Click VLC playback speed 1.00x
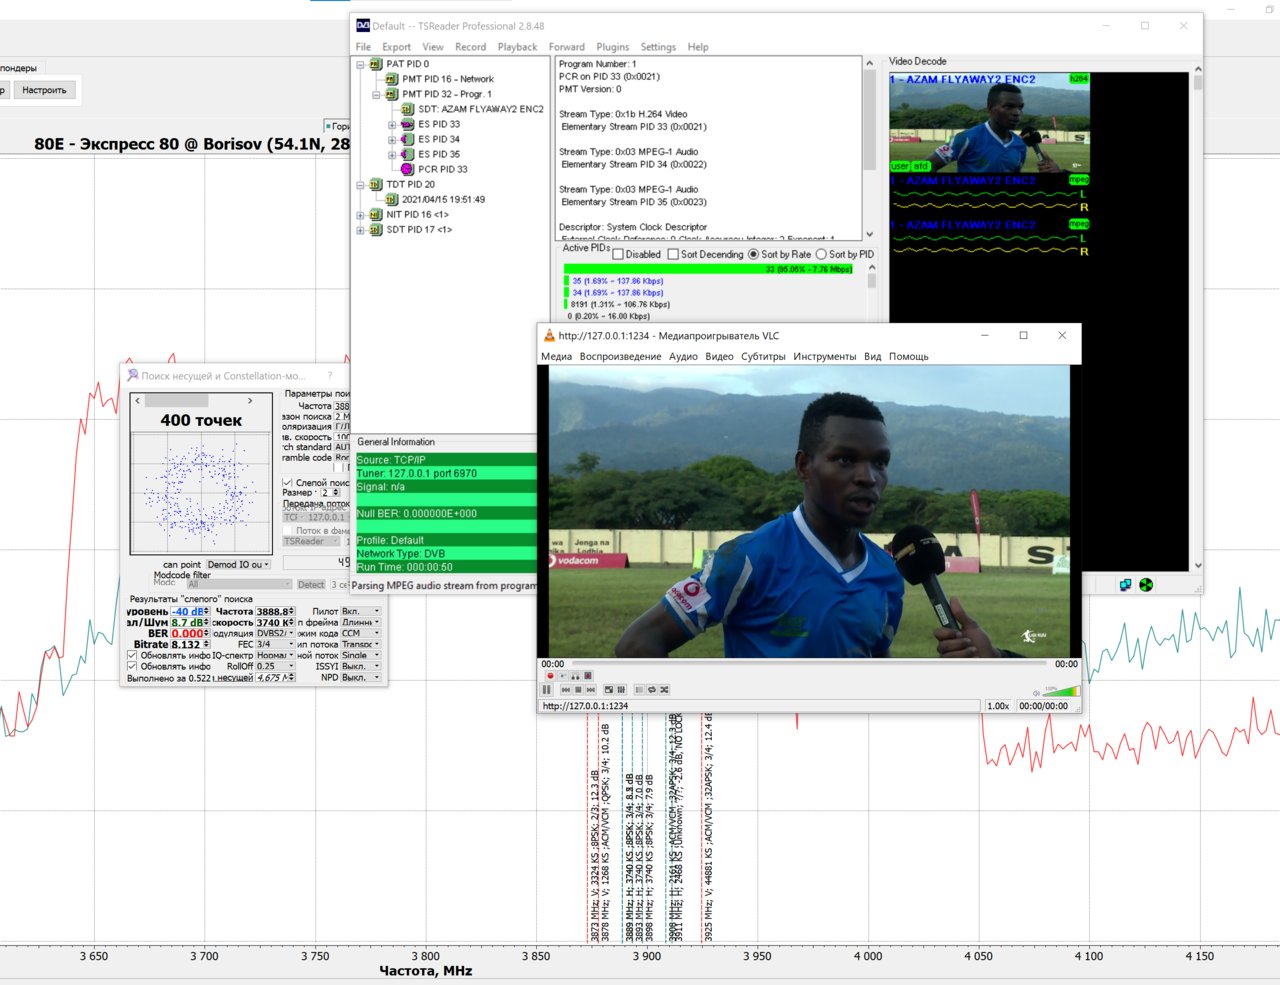The width and height of the screenshot is (1280, 985). 998,706
